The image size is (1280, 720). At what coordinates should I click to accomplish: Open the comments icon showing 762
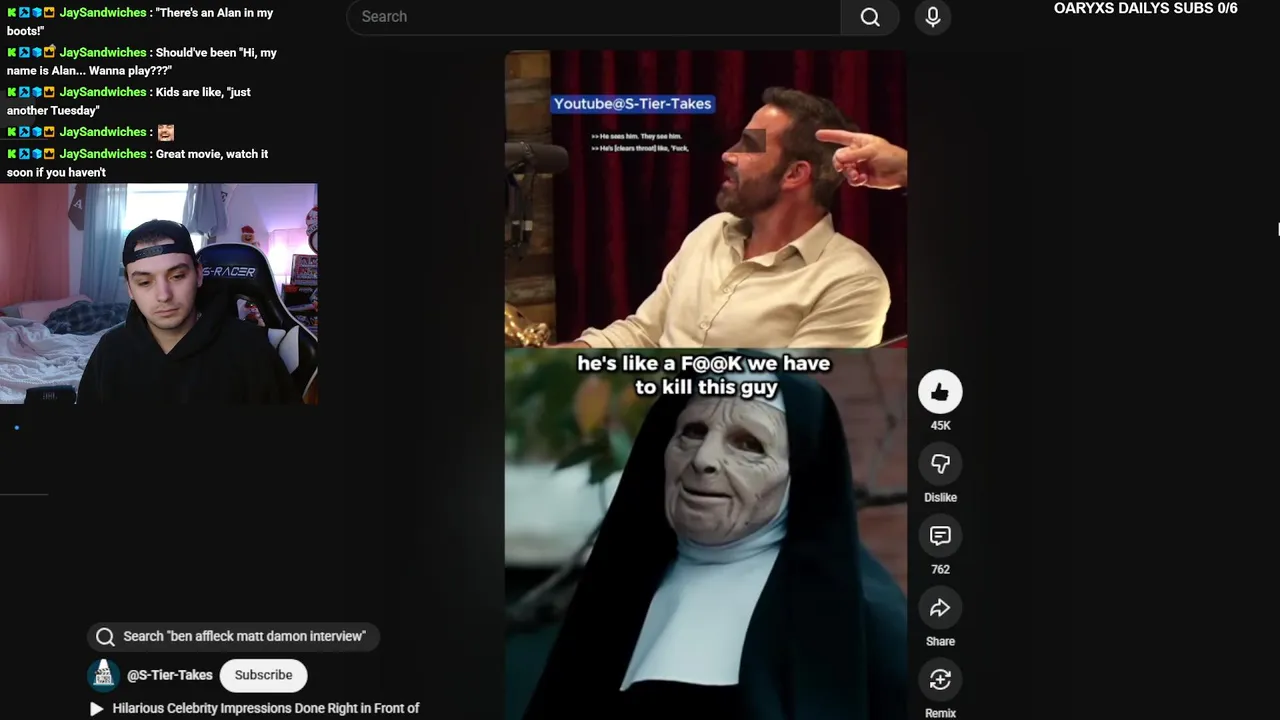940,536
